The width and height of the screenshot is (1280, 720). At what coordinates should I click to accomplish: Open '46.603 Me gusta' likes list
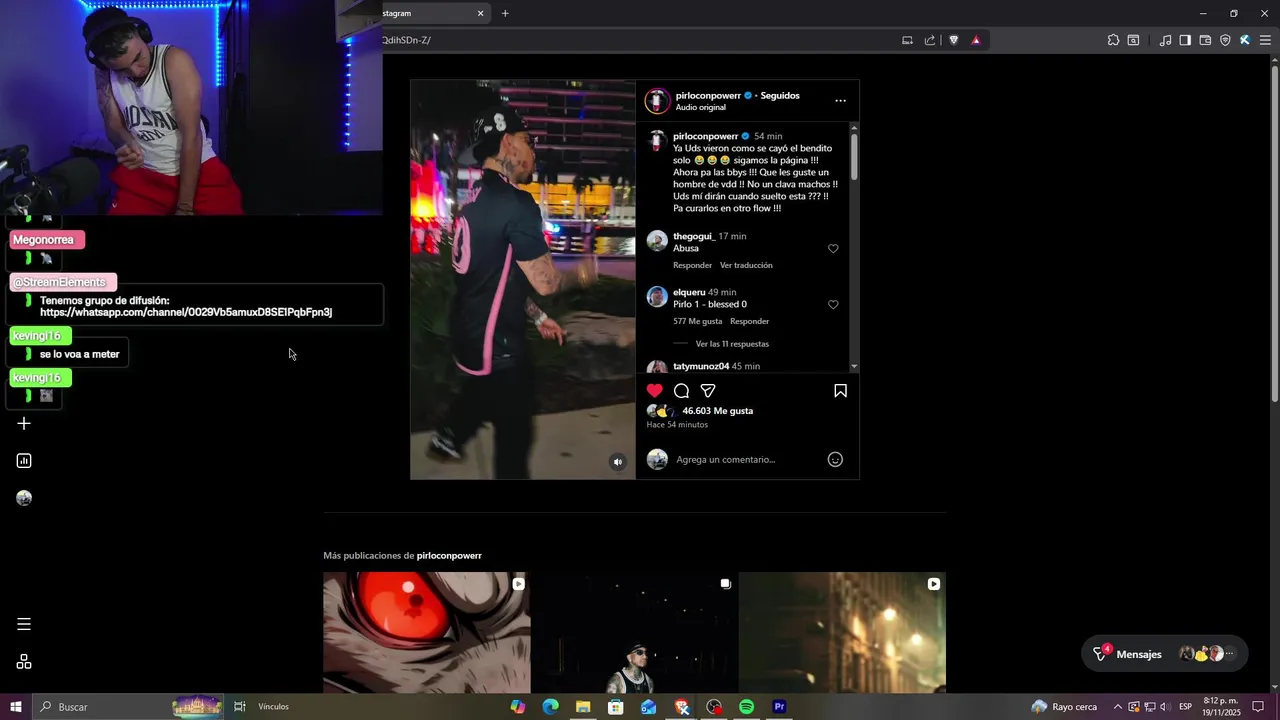717,411
